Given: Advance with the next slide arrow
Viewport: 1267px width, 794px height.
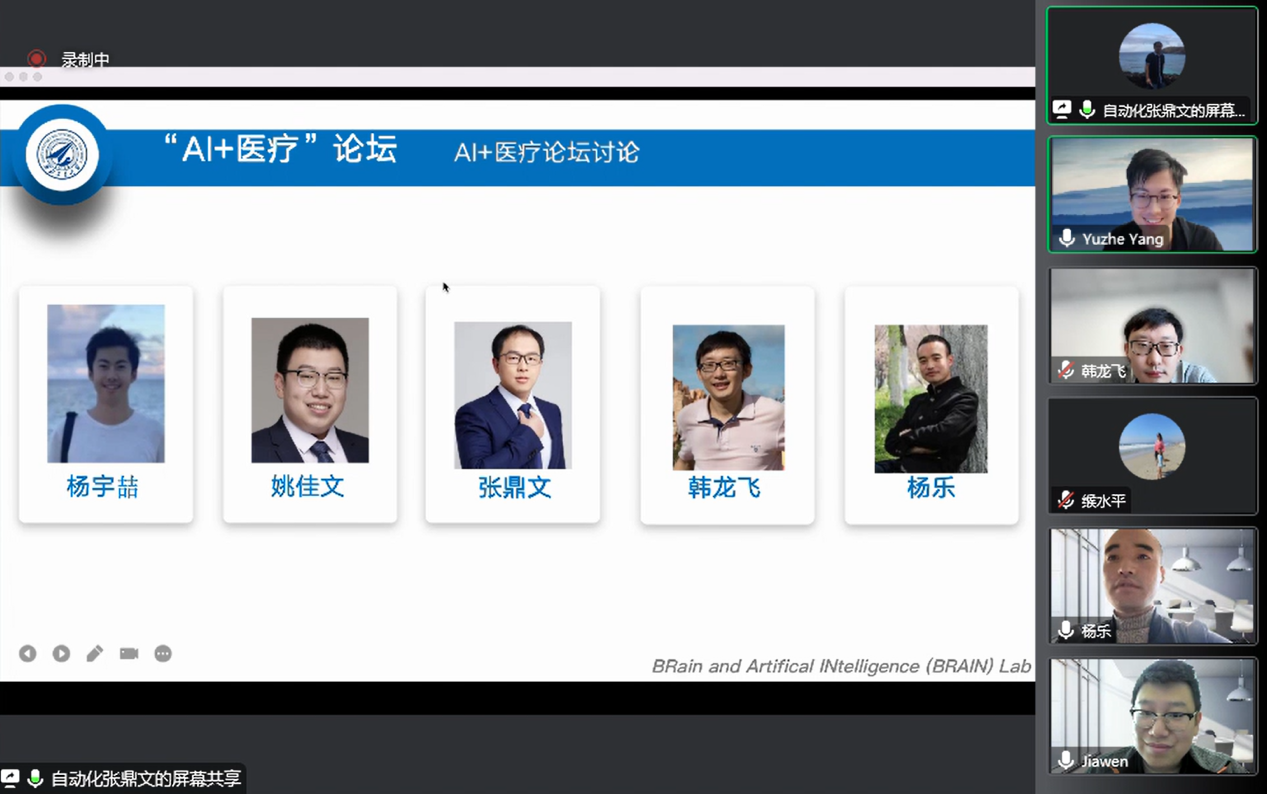Looking at the screenshot, I should (x=61, y=653).
